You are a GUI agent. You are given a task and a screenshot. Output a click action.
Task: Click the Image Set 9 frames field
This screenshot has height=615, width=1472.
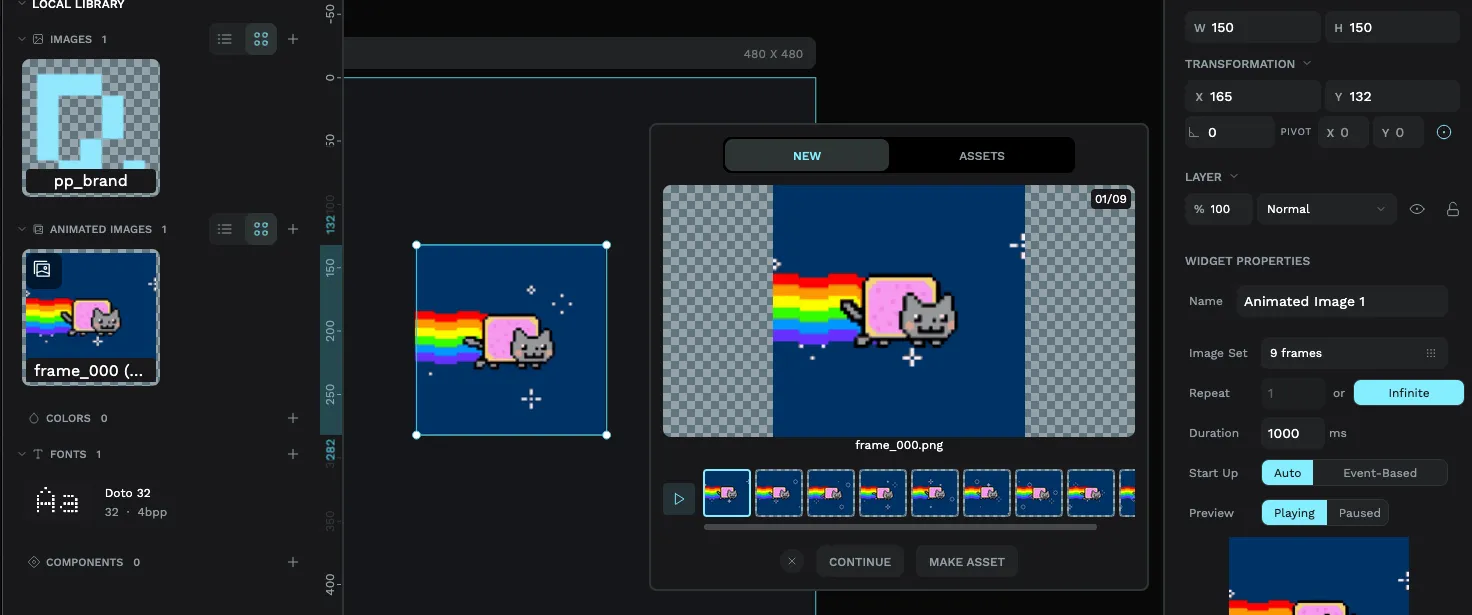tap(1354, 353)
